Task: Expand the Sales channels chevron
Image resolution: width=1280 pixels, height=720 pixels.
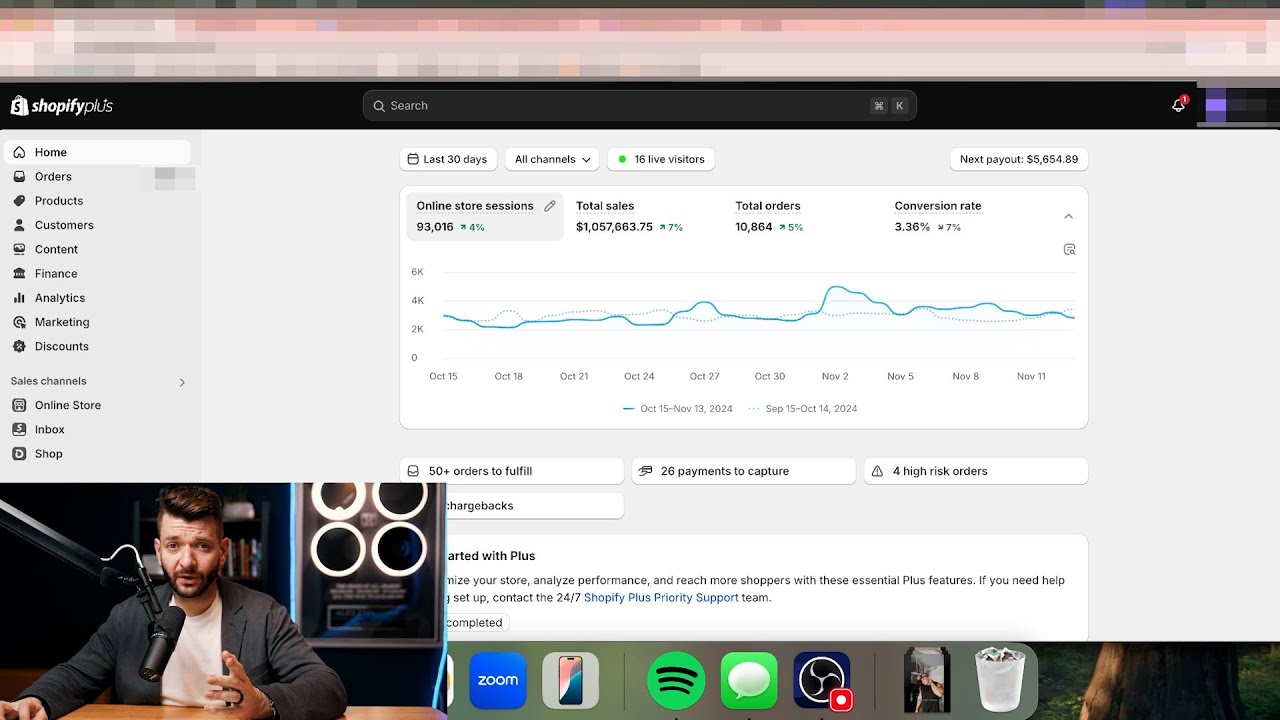Action: [182, 382]
